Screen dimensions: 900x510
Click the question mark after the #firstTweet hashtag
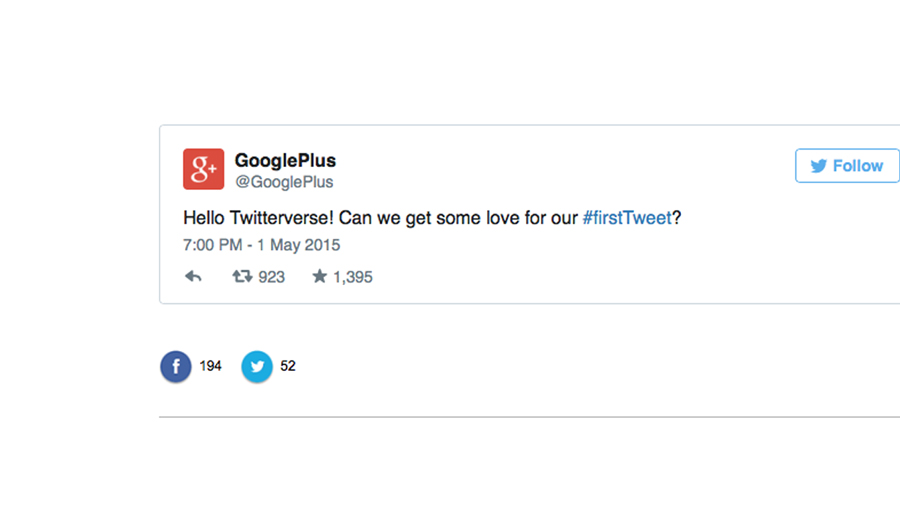tap(677, 218)
